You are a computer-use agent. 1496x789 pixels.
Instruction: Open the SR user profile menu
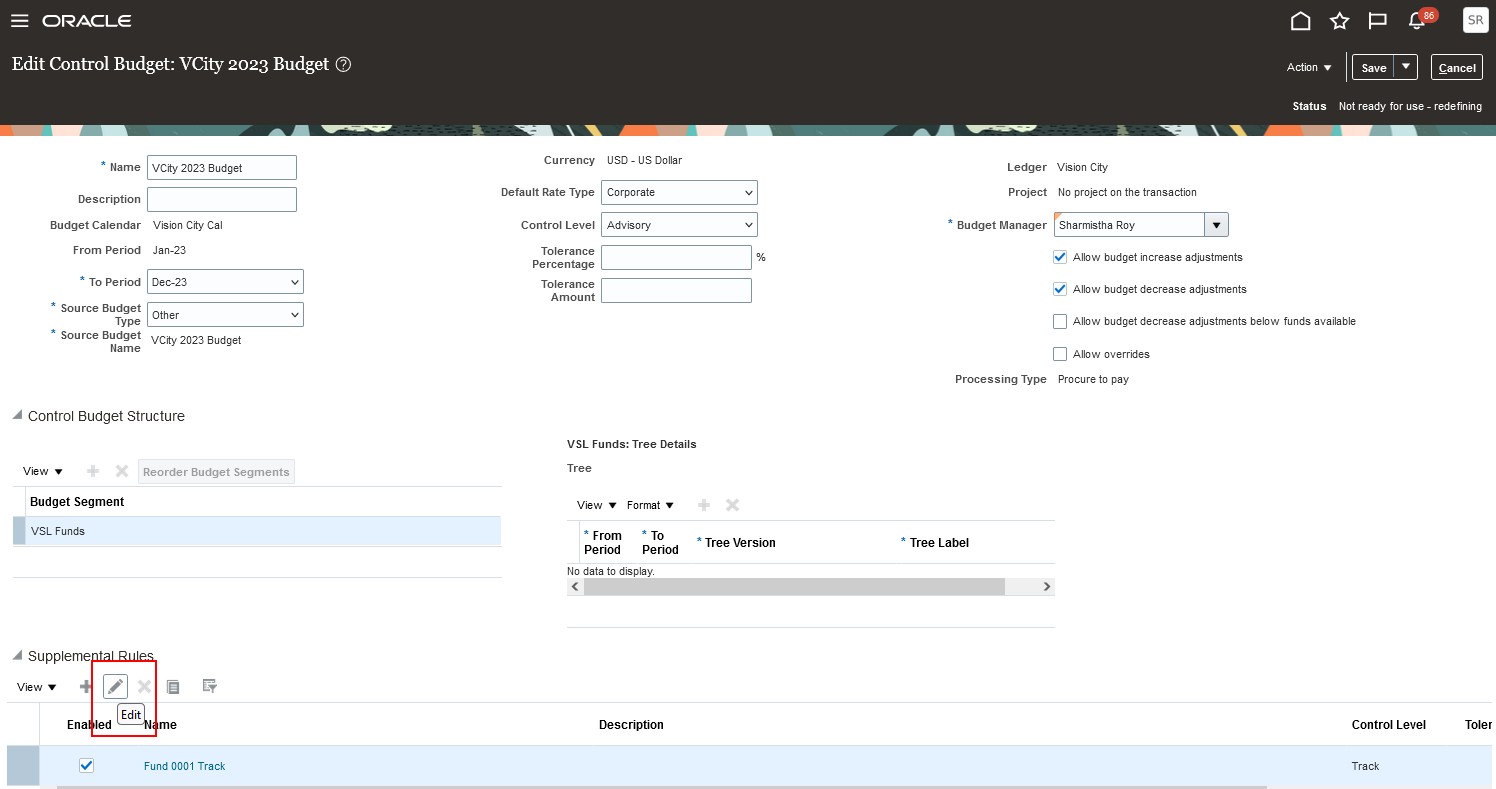pyautogui.click(x=1475, y=20)
